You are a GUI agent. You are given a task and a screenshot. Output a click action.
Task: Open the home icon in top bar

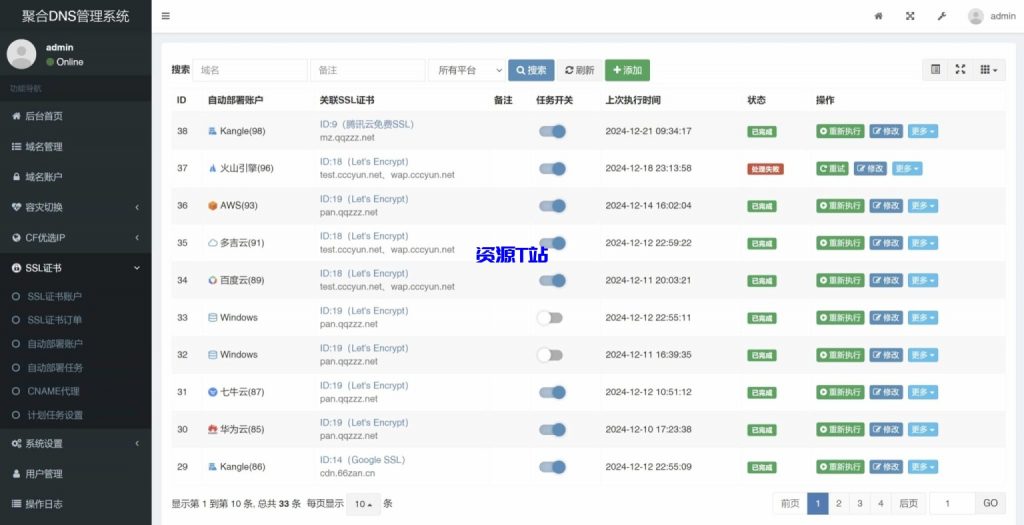coord(878,16)
